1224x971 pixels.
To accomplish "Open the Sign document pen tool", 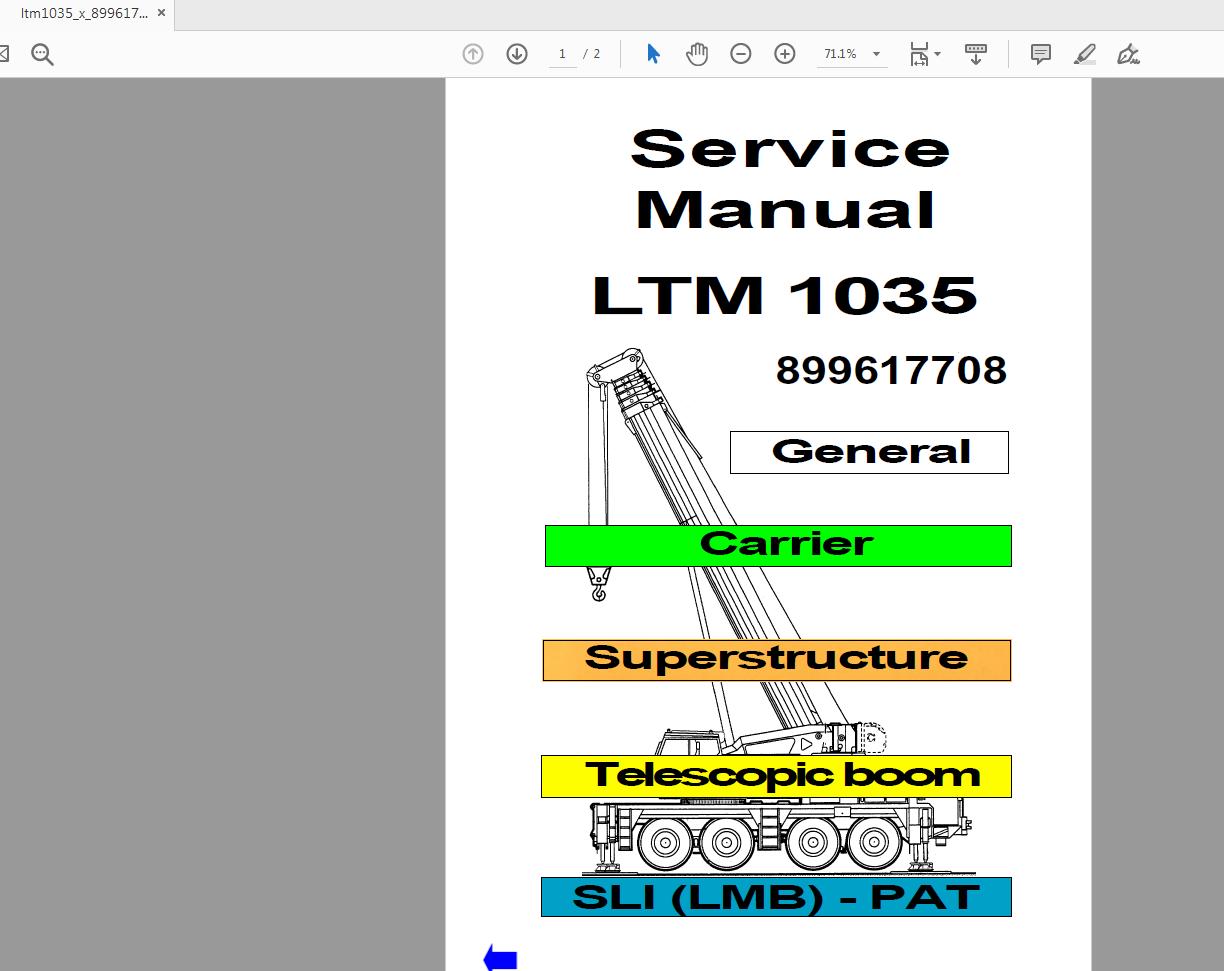I will pyautogui.click(x=1129, y=54).
